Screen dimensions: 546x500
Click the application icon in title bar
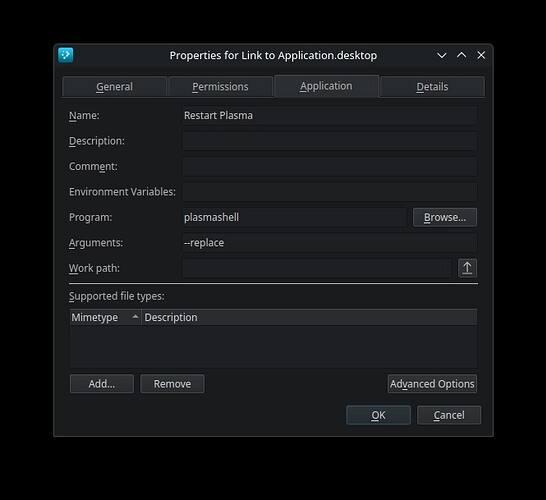click(x=66, y=55)
